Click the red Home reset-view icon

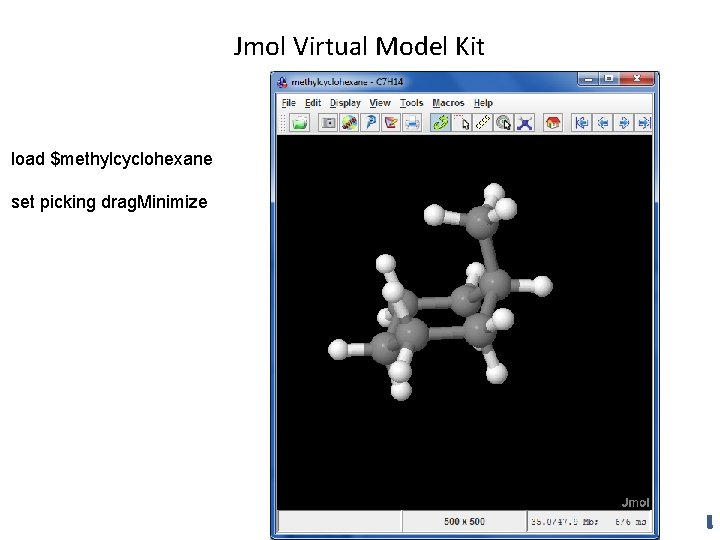pos(553,123)
